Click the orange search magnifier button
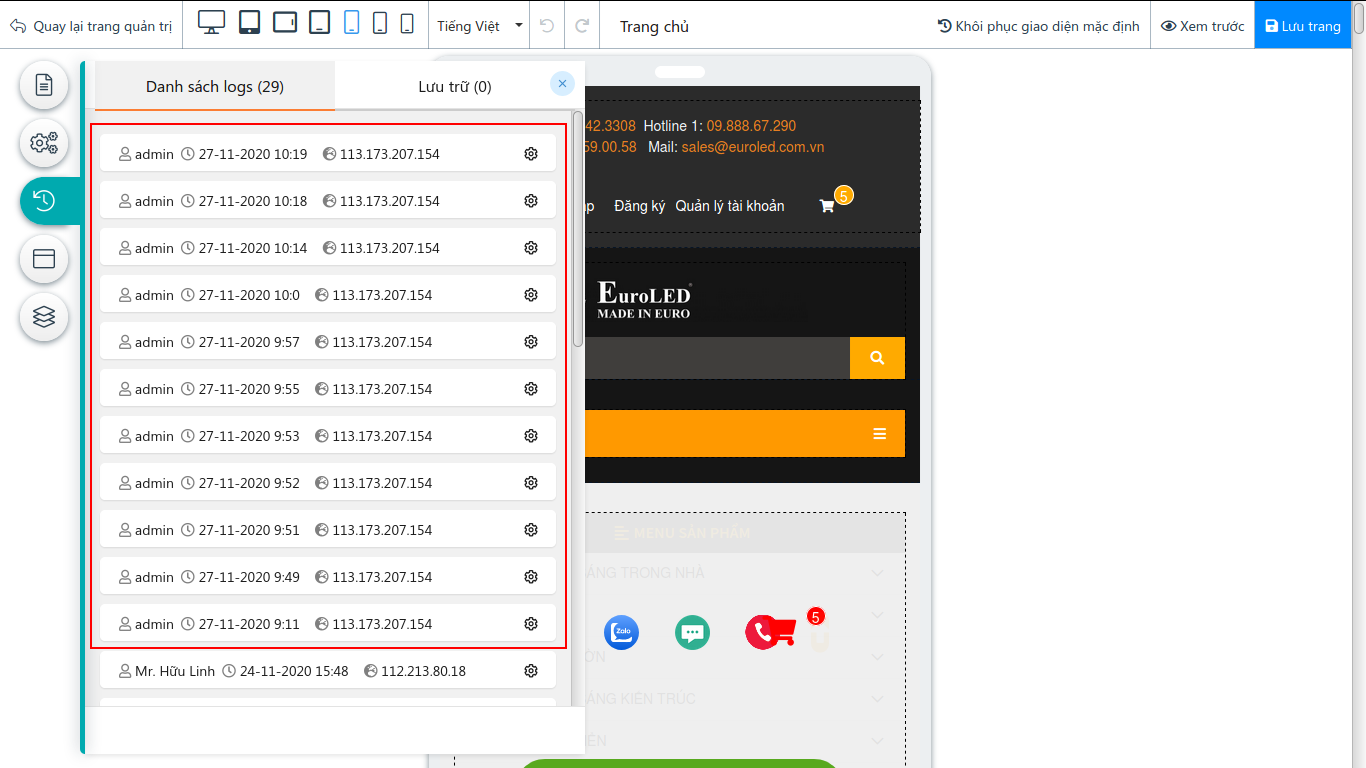Screen dimensions: 1366x768 pyautogui.click(x=877, y=358)
